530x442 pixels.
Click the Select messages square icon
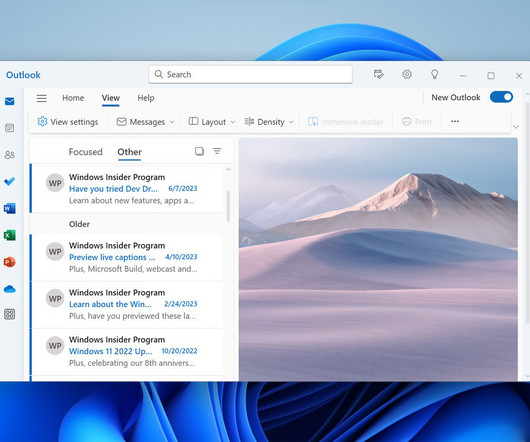pyautogui.click(x=199, y=151)
